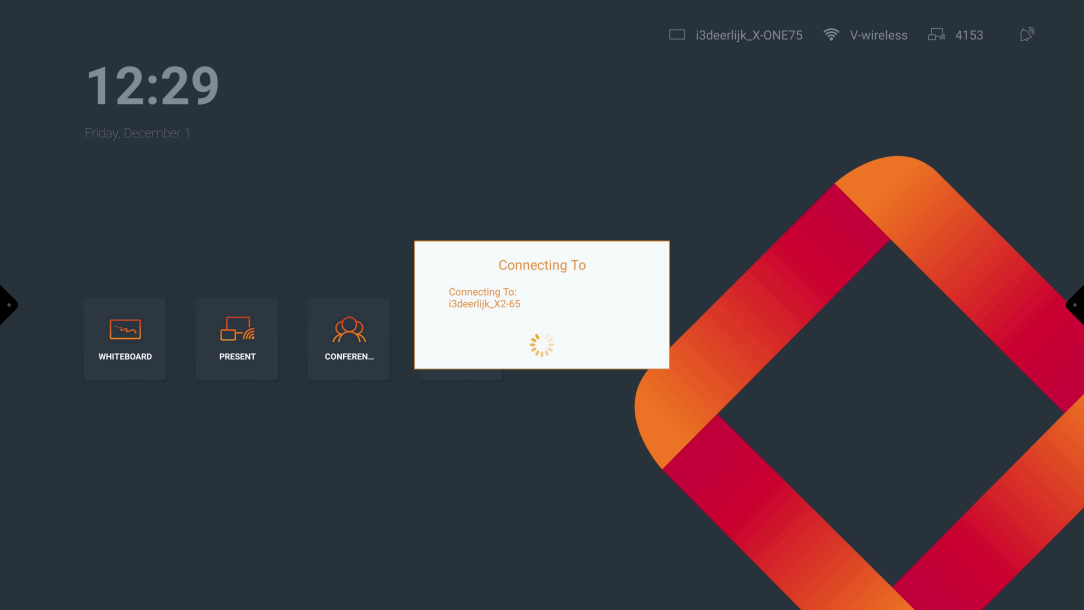
Task: Click the 12:29 clock display
Action: [x=152, y=86]
